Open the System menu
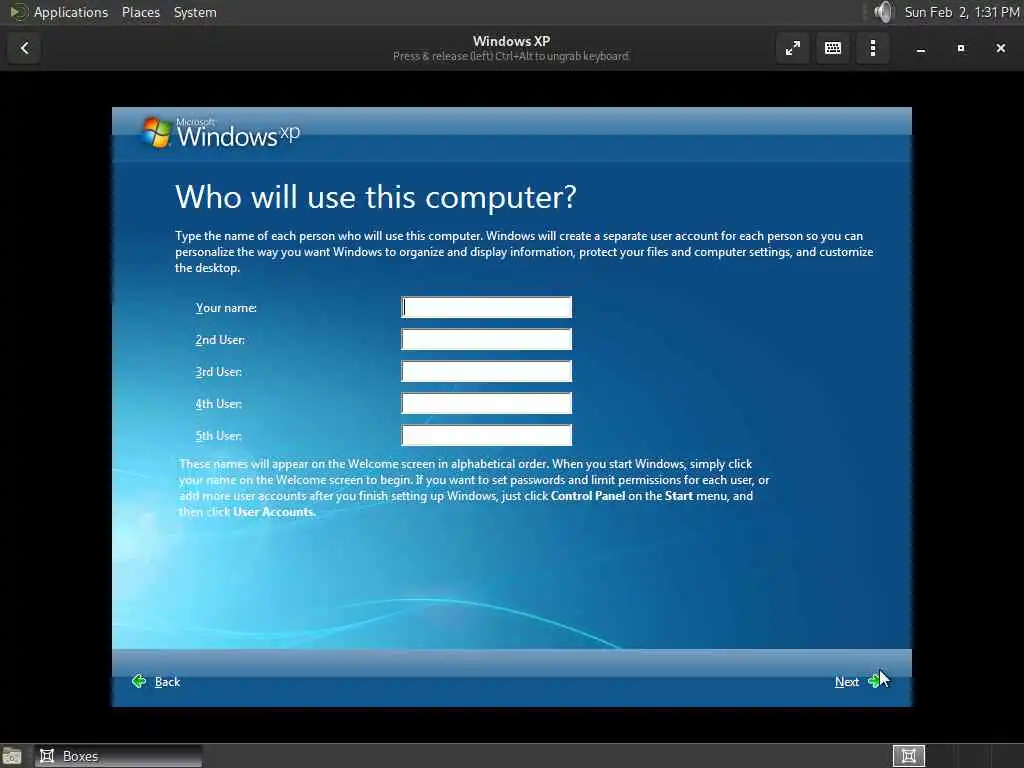 (x=195, y=12)
